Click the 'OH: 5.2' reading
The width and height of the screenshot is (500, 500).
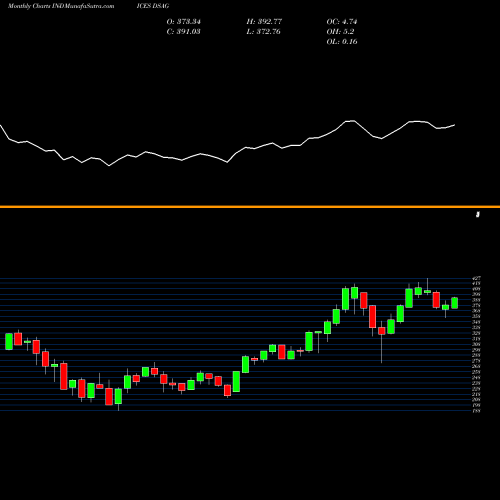[x=340, y=32]
